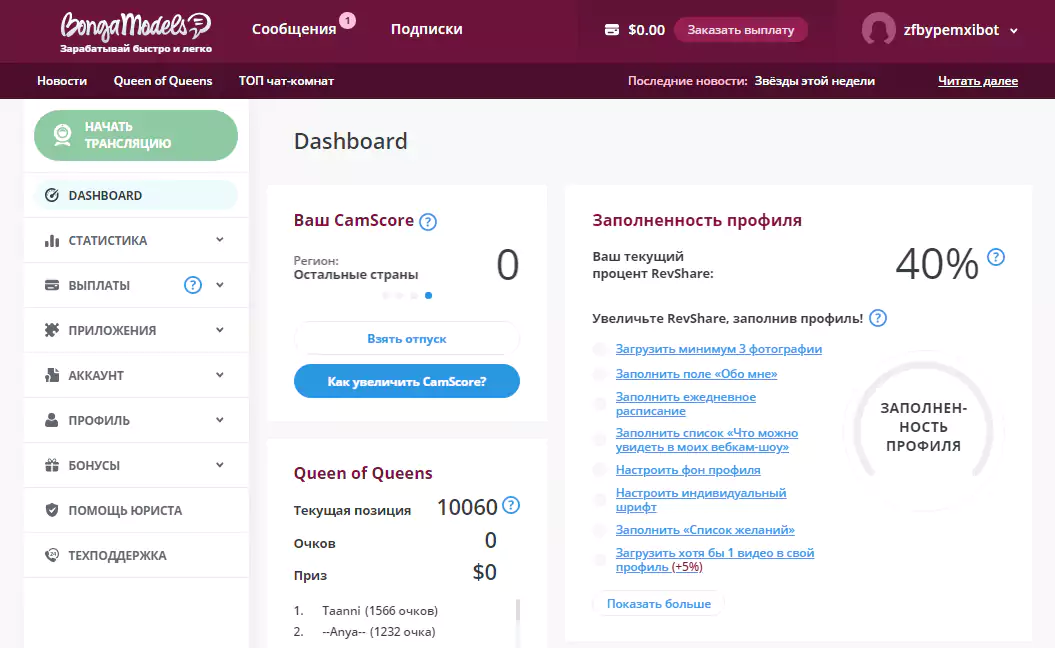
Task: Click Показать больше button
Action: [659, 604]
